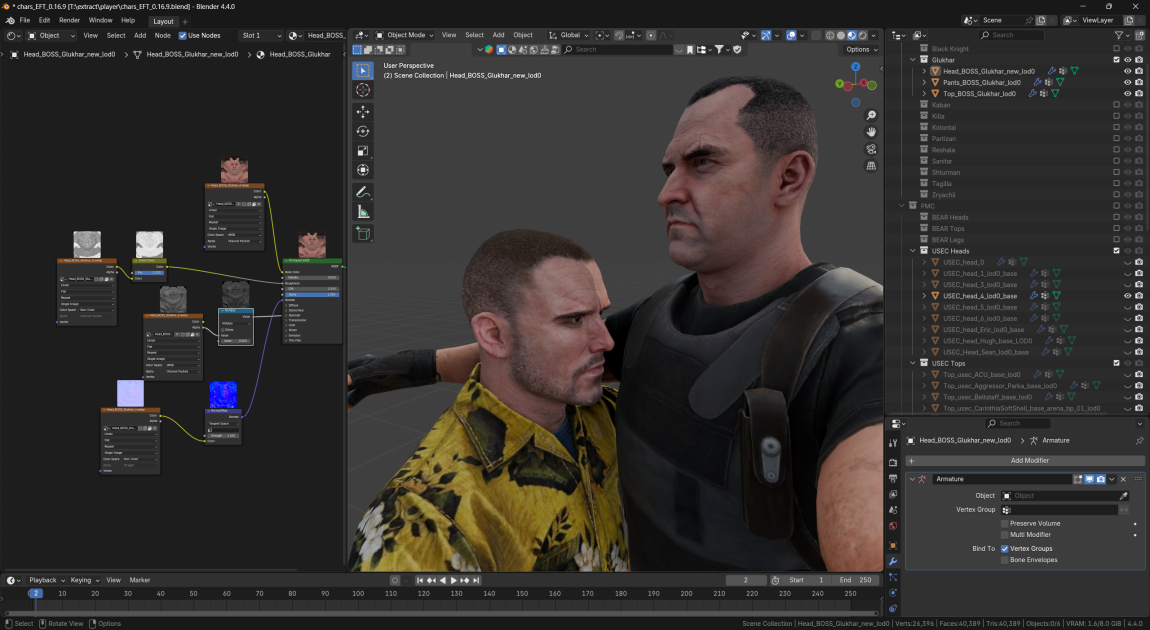
Task: Select the Measure tool
Action: pos(362,212)
